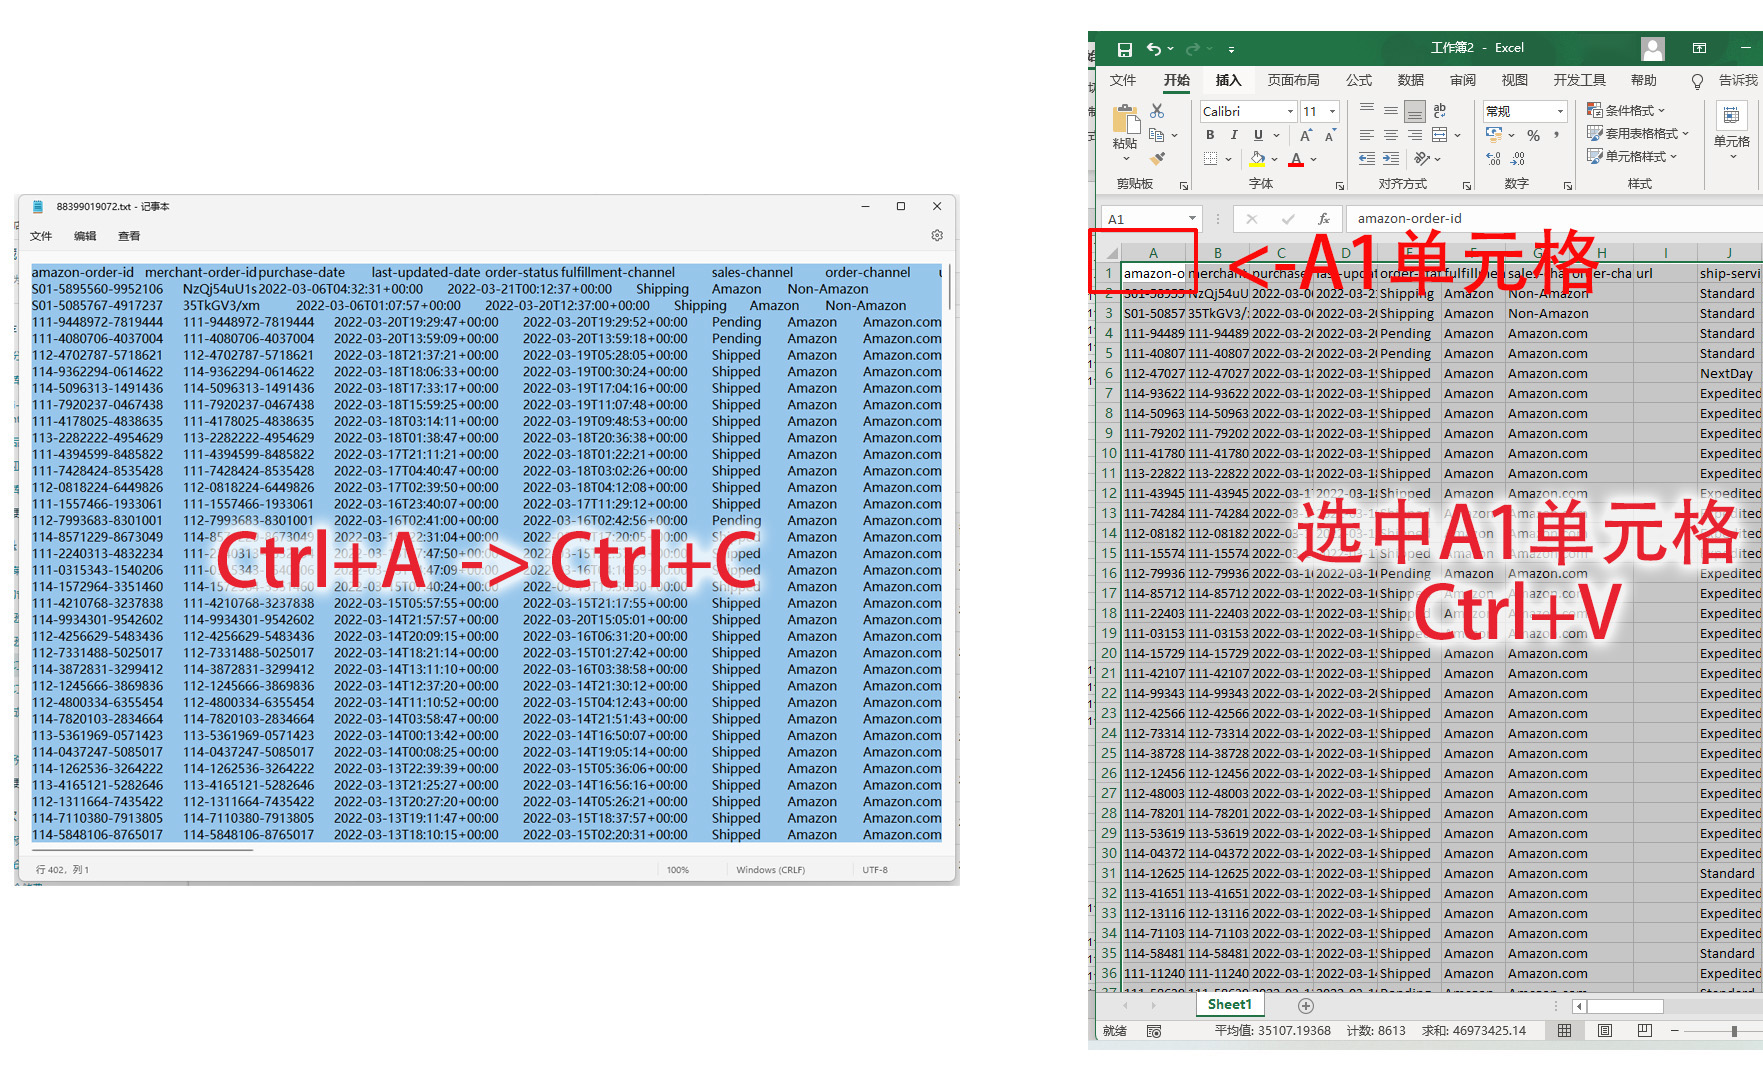Toggle Underline formatting

pos(1258,135)
